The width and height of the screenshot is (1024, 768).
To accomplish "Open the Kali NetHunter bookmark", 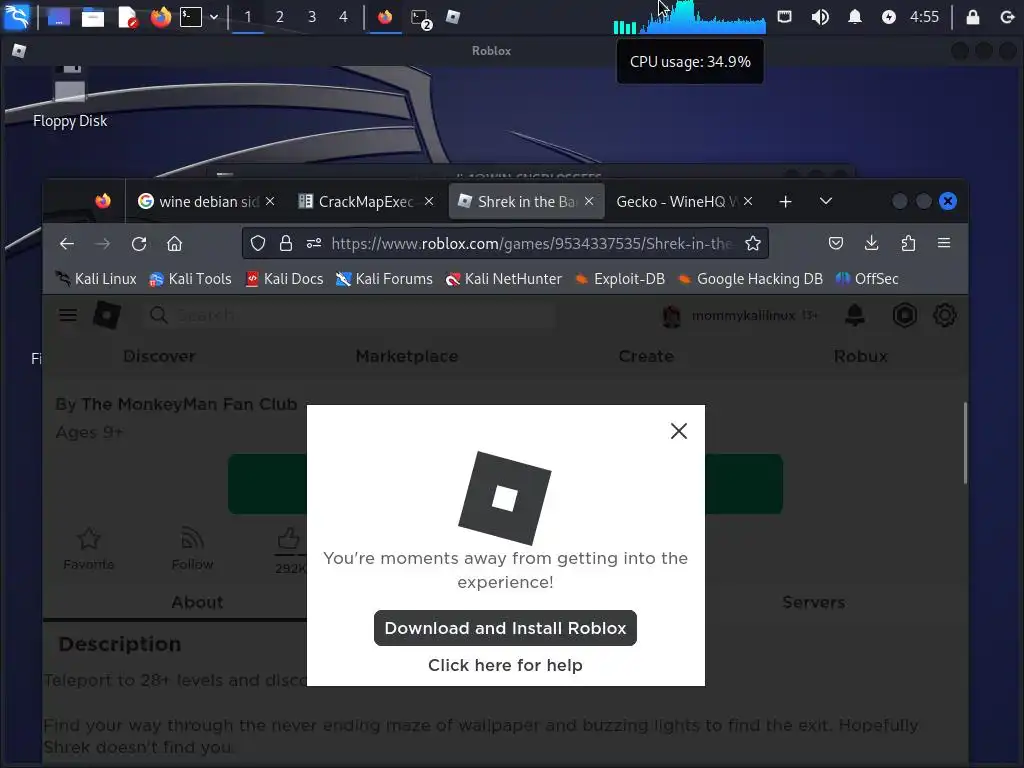I will point(504,279).
